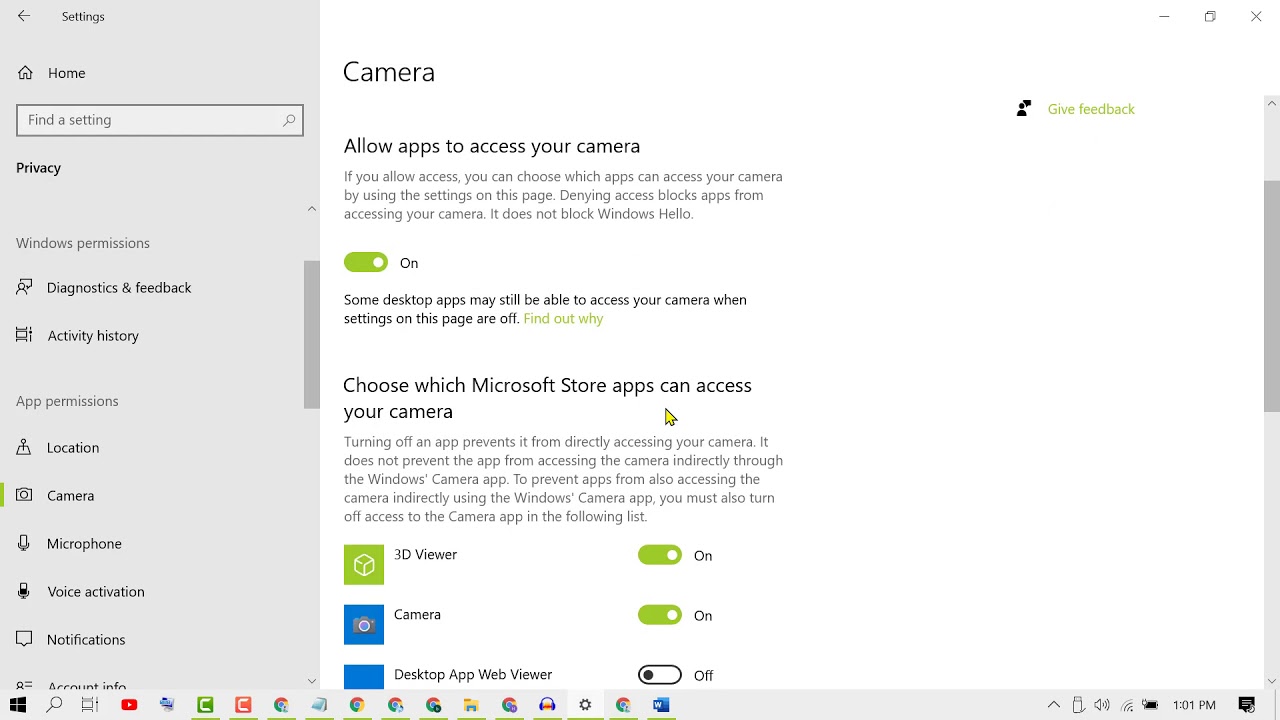The width and height of the screenshot is (1280, 720).
Task: Open the volume control in system tray
Action: click(x=1102, y=705)
